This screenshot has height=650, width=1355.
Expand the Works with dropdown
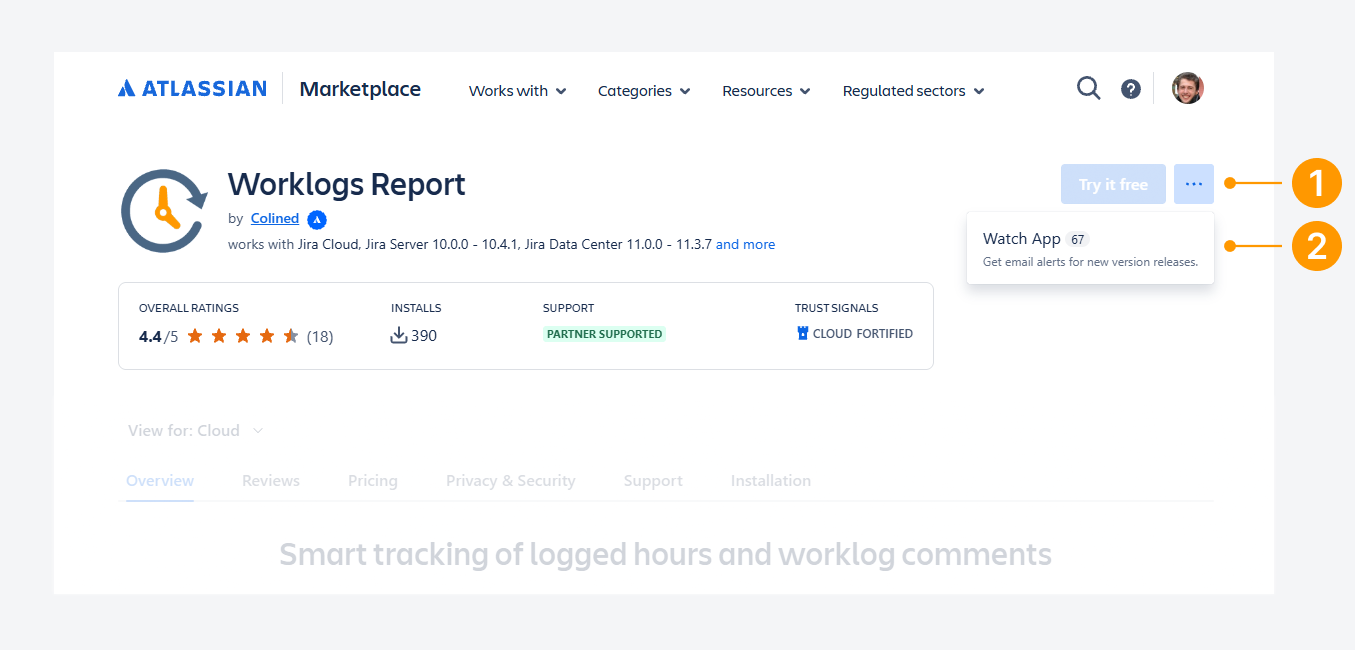pos(517,91)
